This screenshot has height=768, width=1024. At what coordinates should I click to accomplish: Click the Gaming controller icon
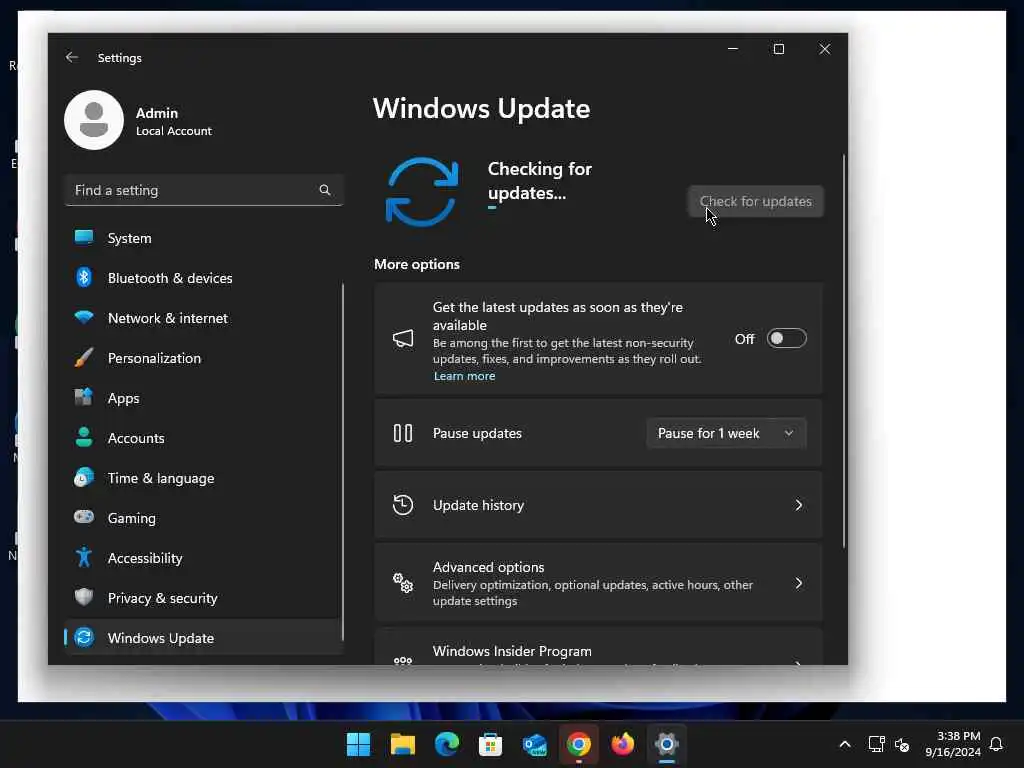pyautogui.click(x=84, y=517)
